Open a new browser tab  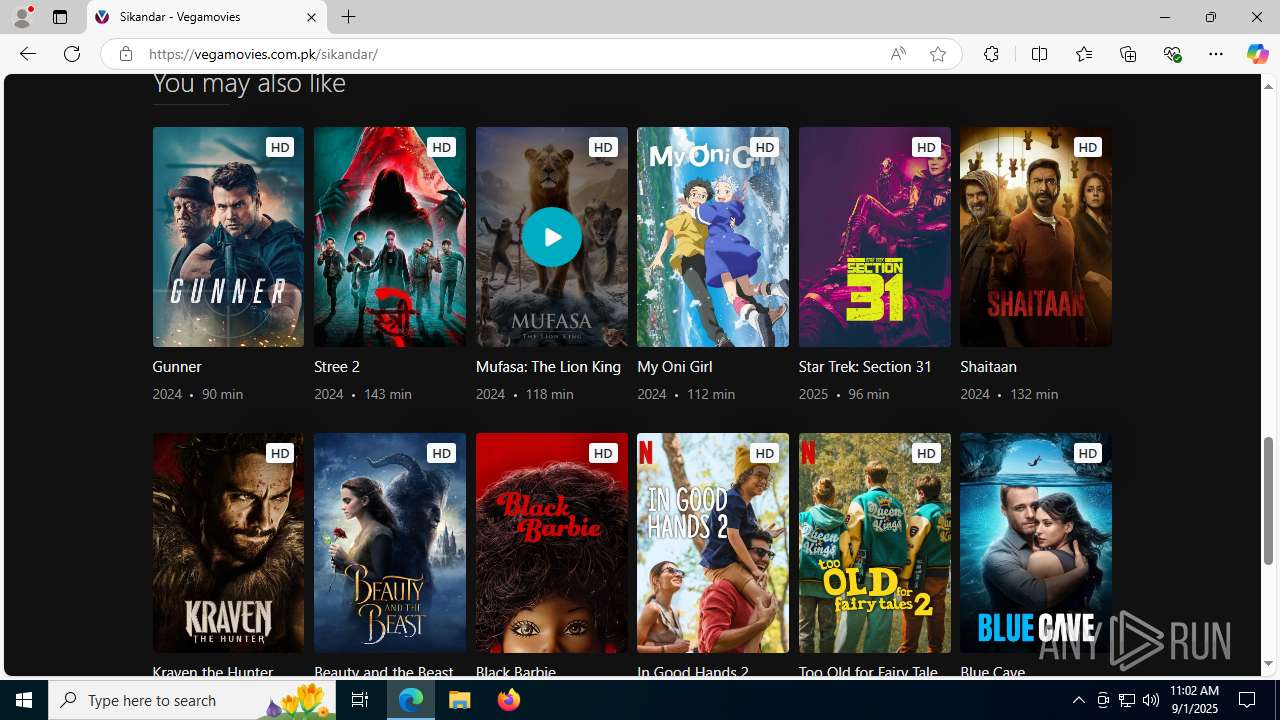coord(348,17)
